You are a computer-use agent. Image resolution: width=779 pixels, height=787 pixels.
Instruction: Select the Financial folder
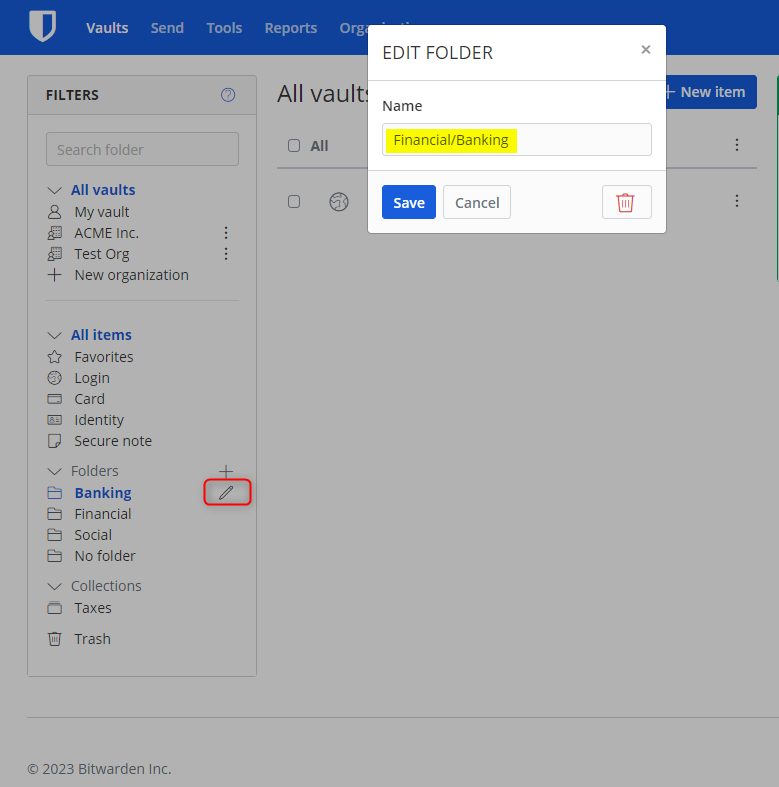[x=103, y=514]
